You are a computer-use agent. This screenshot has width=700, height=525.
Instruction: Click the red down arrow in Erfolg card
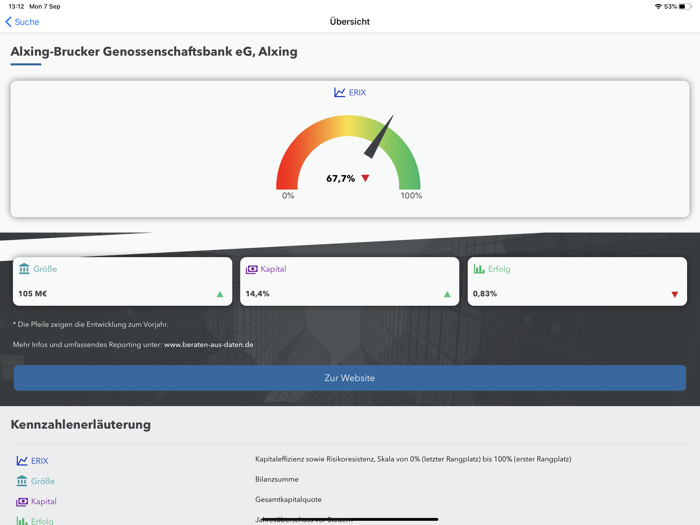[x=675, y=294]
